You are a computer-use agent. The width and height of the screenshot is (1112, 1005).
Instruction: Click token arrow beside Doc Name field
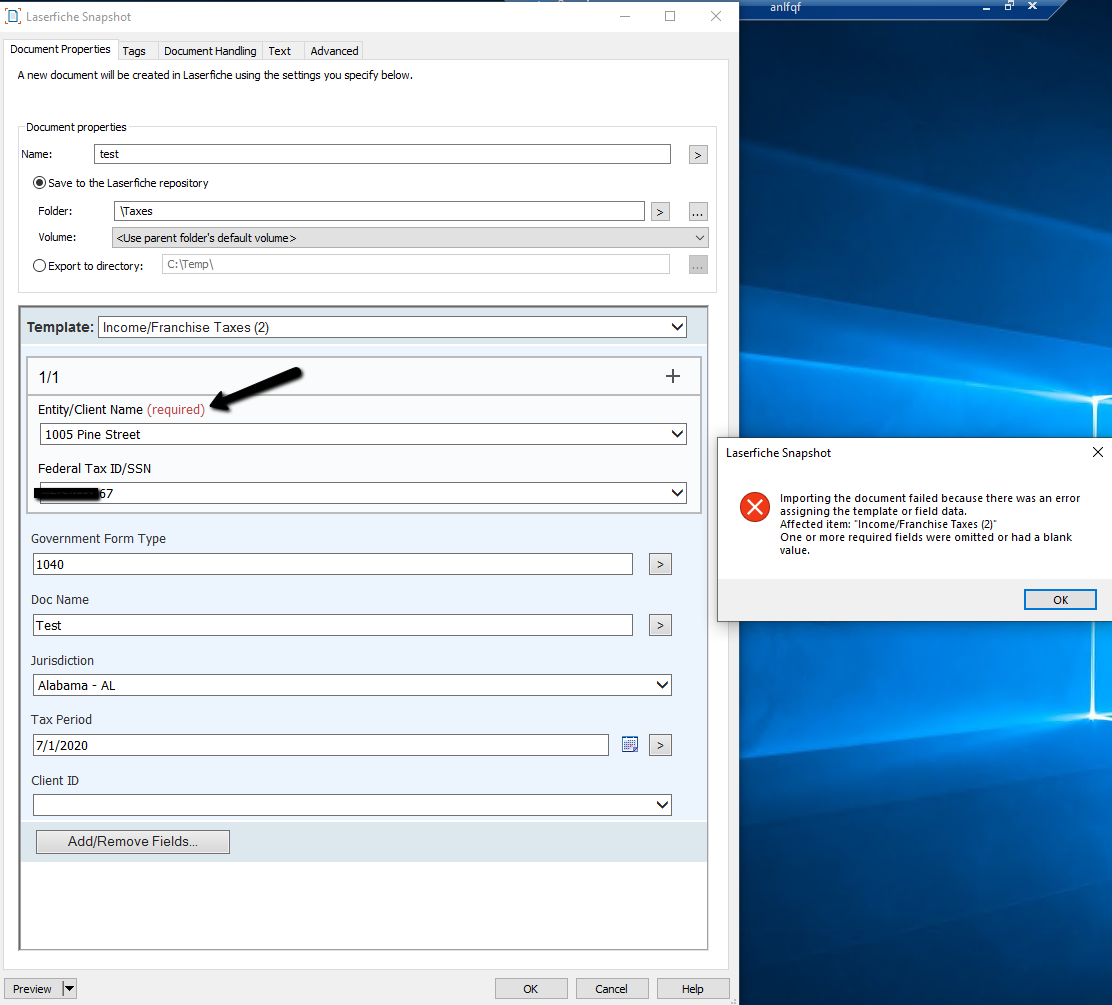tap(660, 626)
